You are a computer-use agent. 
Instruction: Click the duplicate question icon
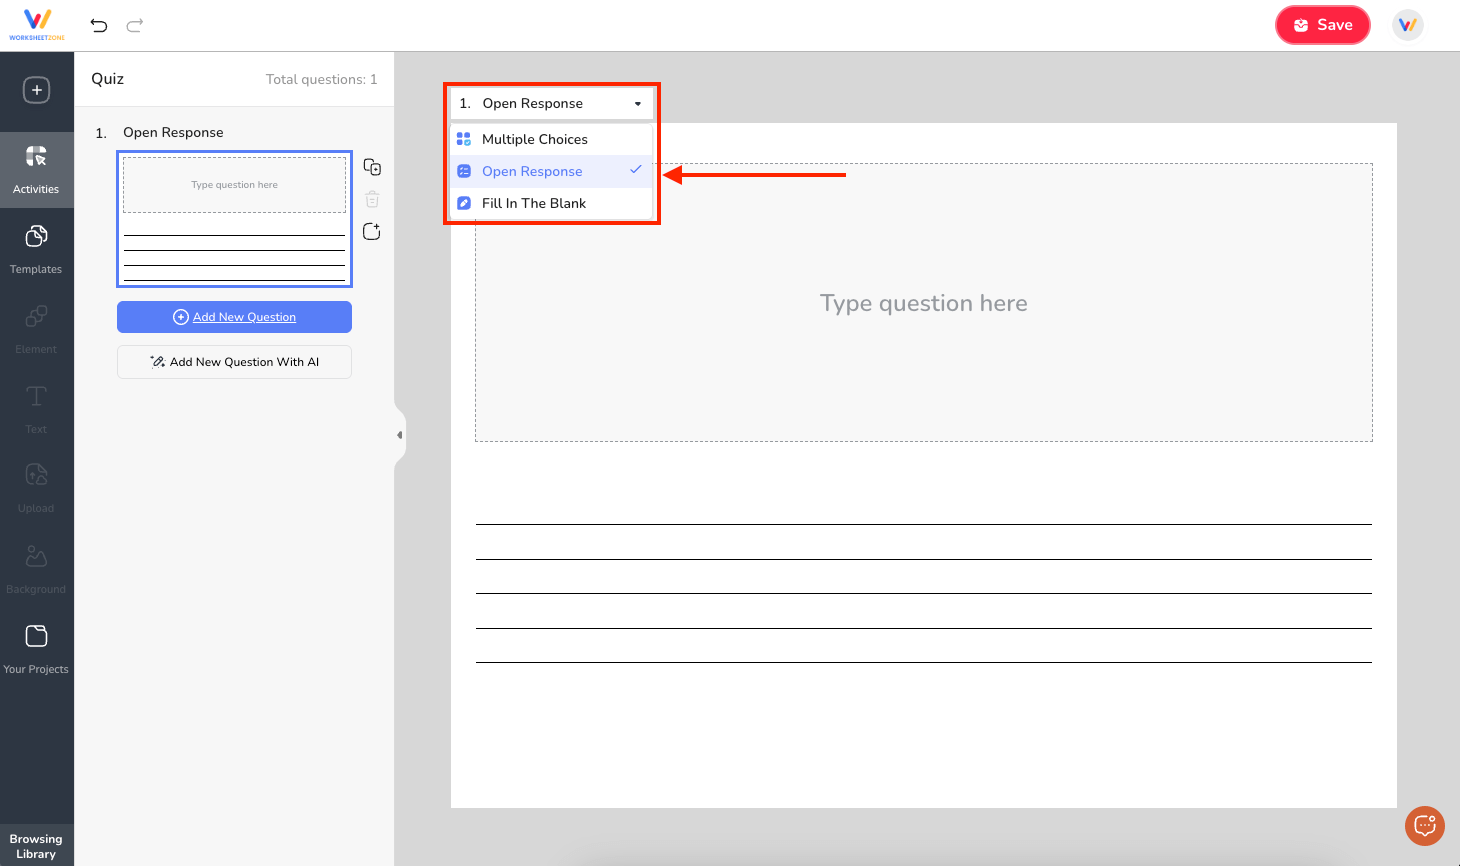pos(371,166)
